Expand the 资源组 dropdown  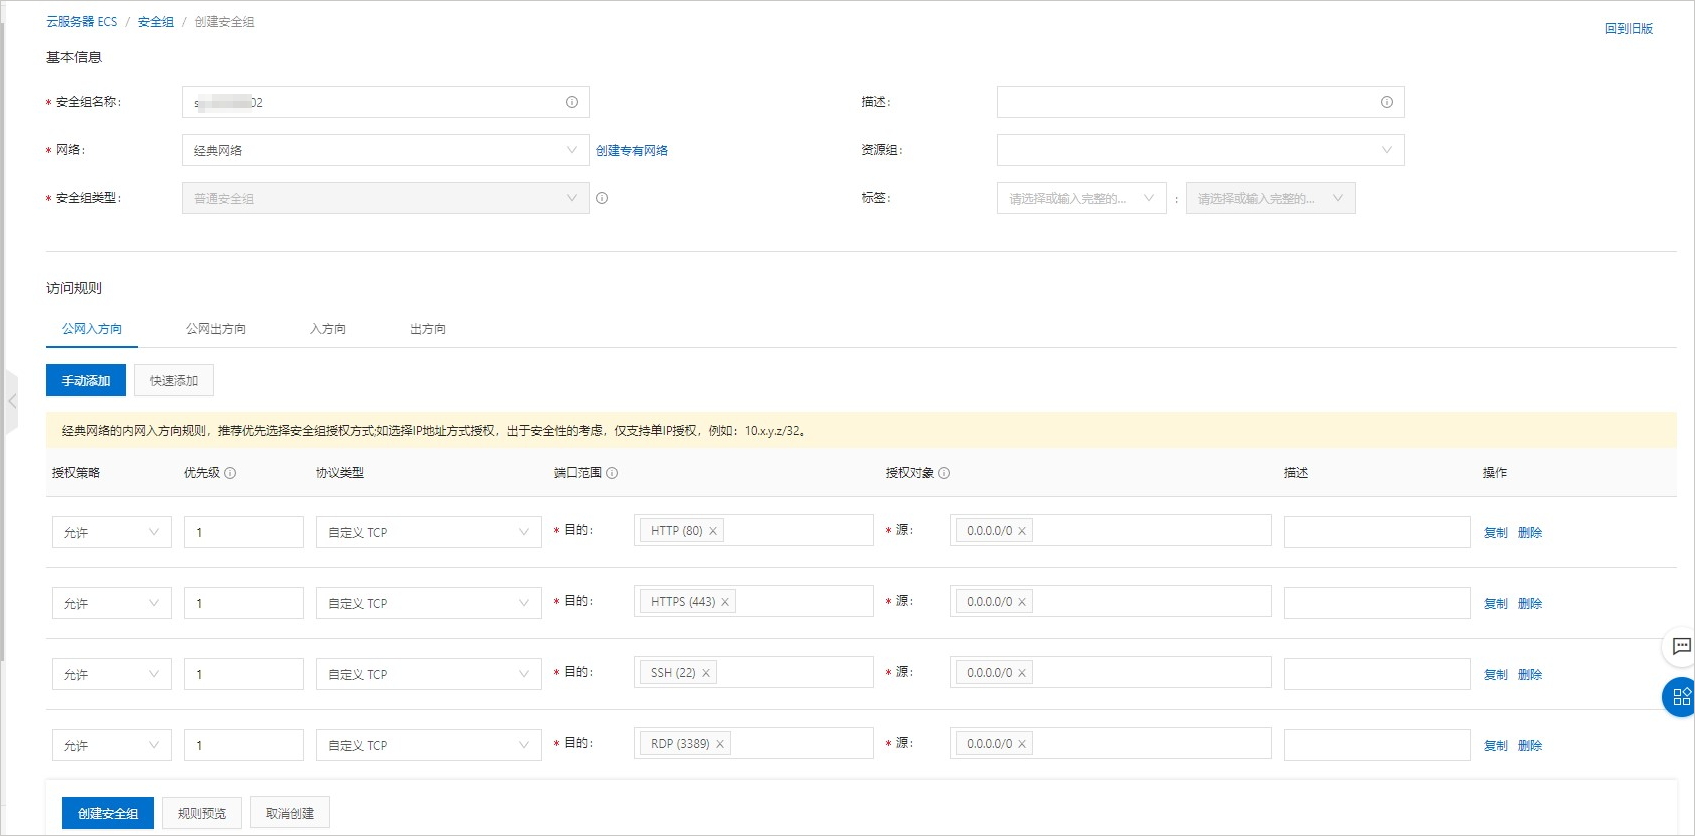point(1200,150)
